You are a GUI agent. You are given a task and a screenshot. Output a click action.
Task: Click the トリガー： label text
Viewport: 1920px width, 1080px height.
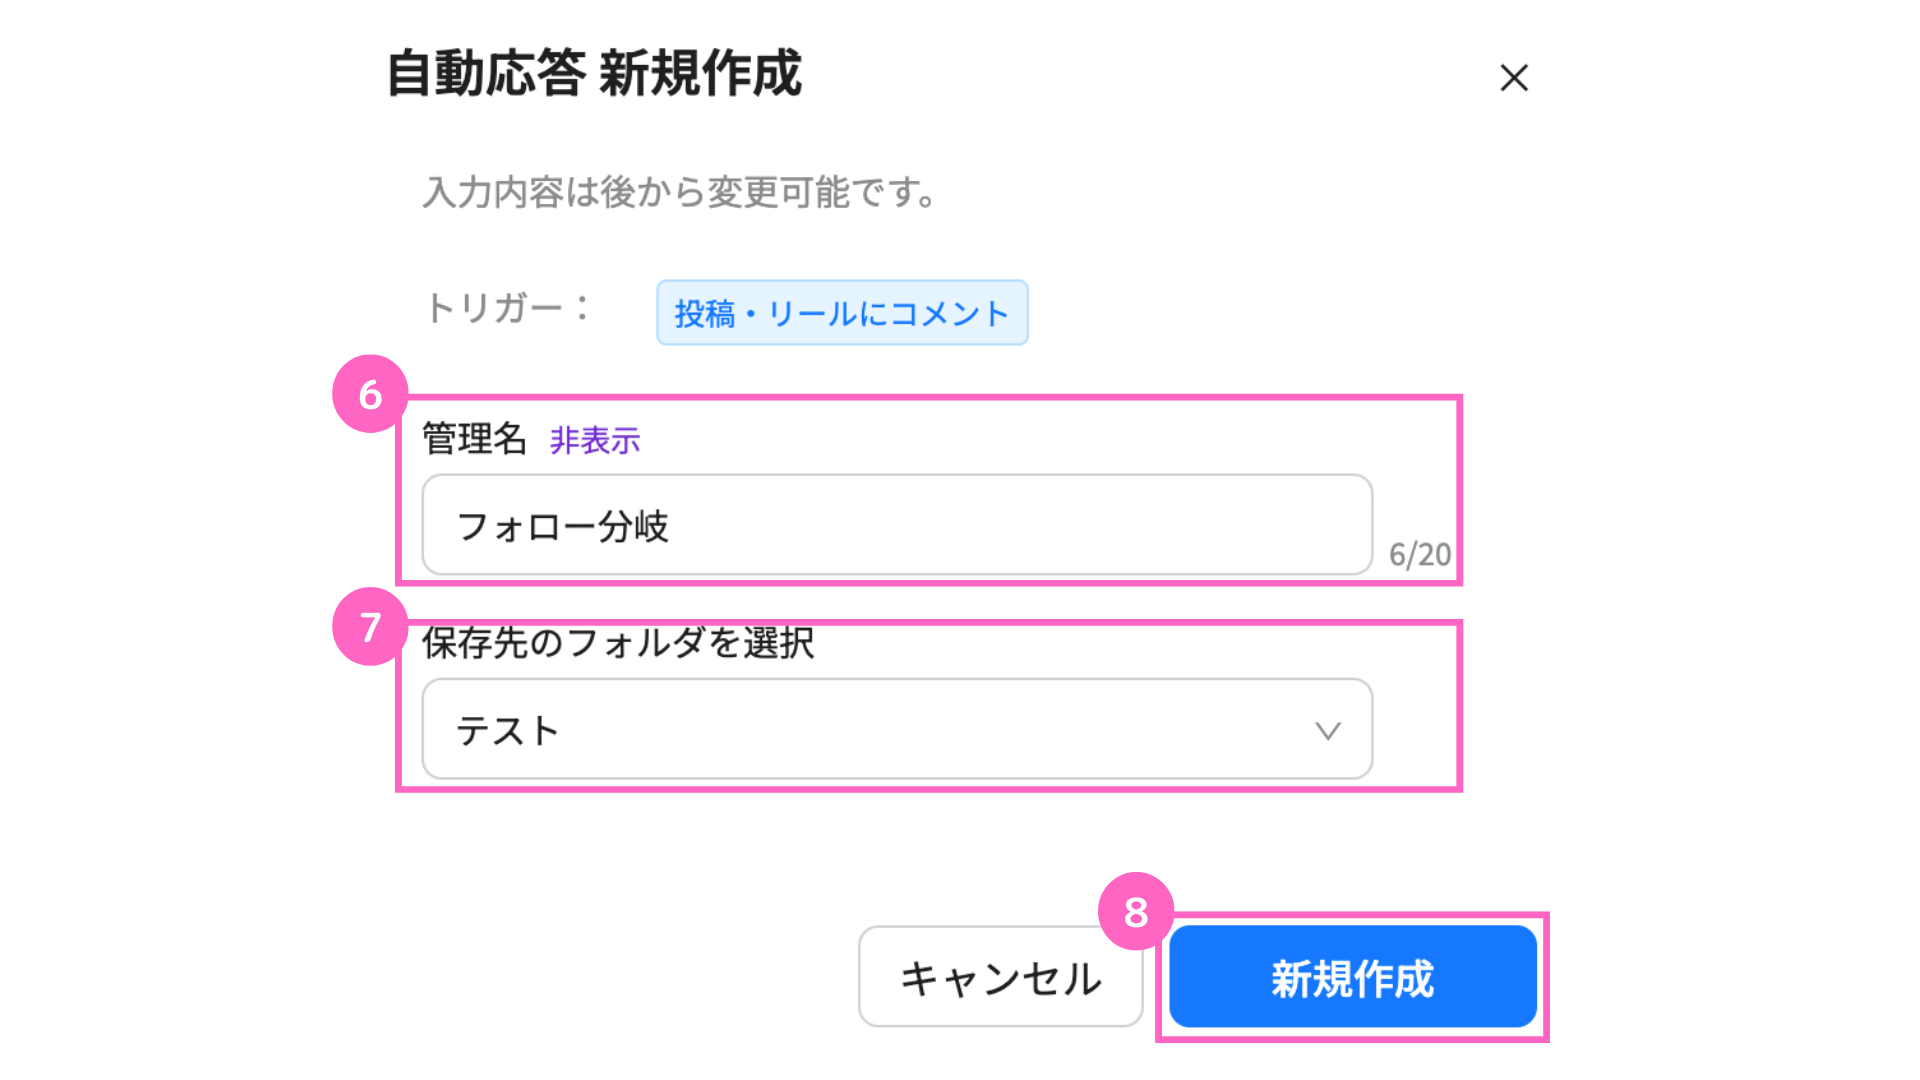[509, 308]
